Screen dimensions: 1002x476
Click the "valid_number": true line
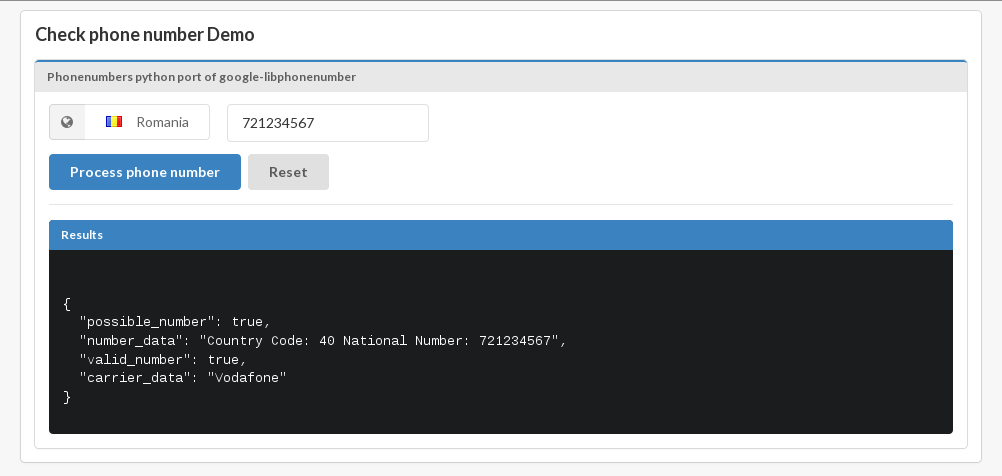point(163,360)
